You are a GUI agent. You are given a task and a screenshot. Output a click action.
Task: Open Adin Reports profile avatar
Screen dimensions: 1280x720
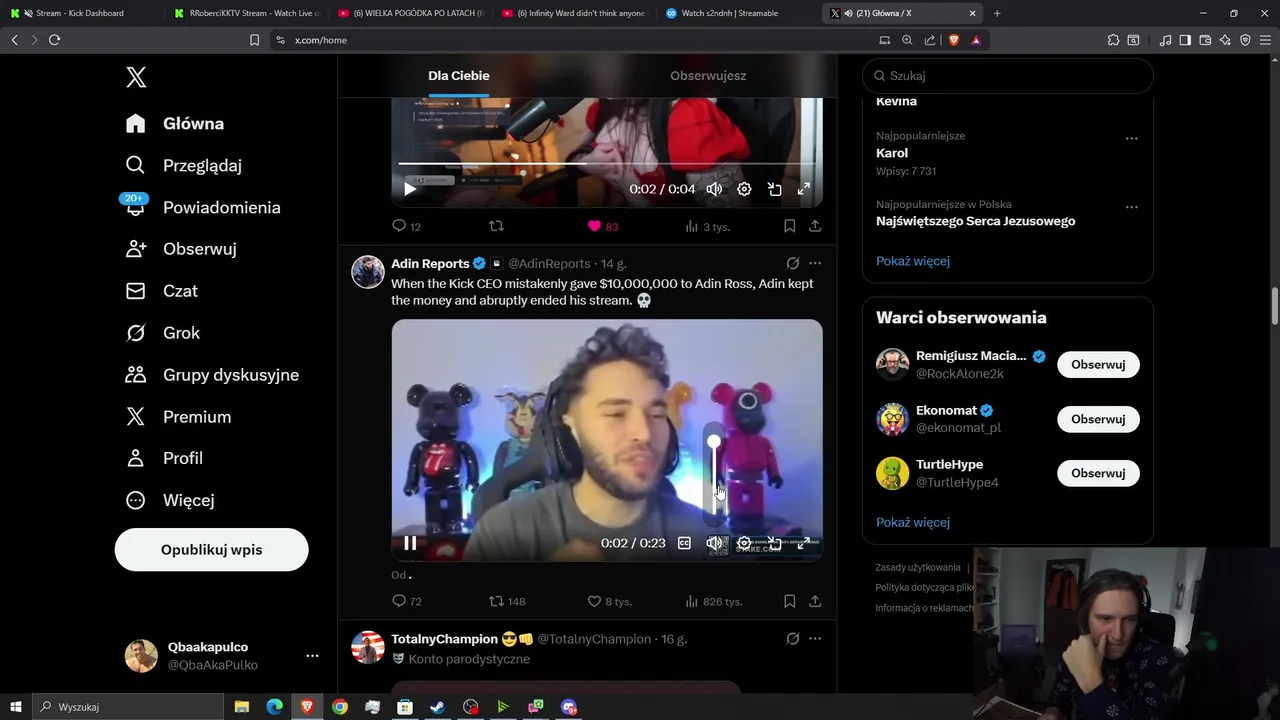point(368,272)
